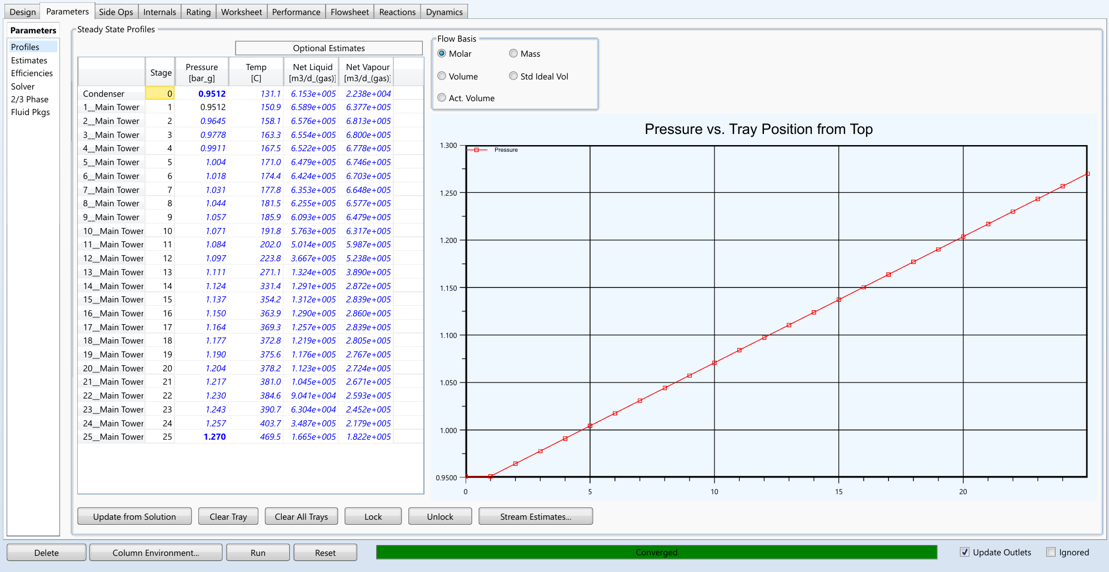Viewport: 1109px width, 572px height.
Task: Select the Mass flow basis radio button
Action: [x=513, y=54]
